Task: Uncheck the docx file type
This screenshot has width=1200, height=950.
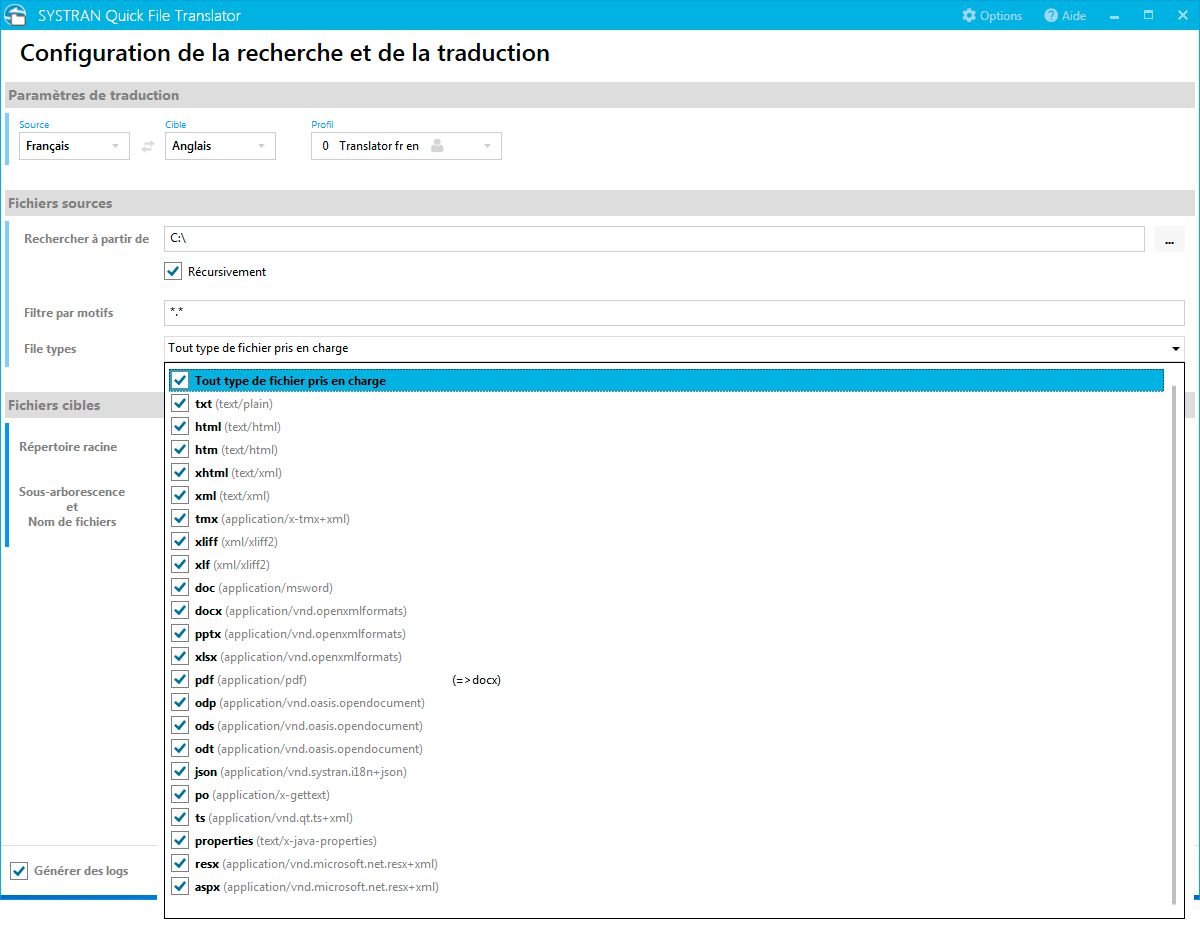Action: pos(180,611)
